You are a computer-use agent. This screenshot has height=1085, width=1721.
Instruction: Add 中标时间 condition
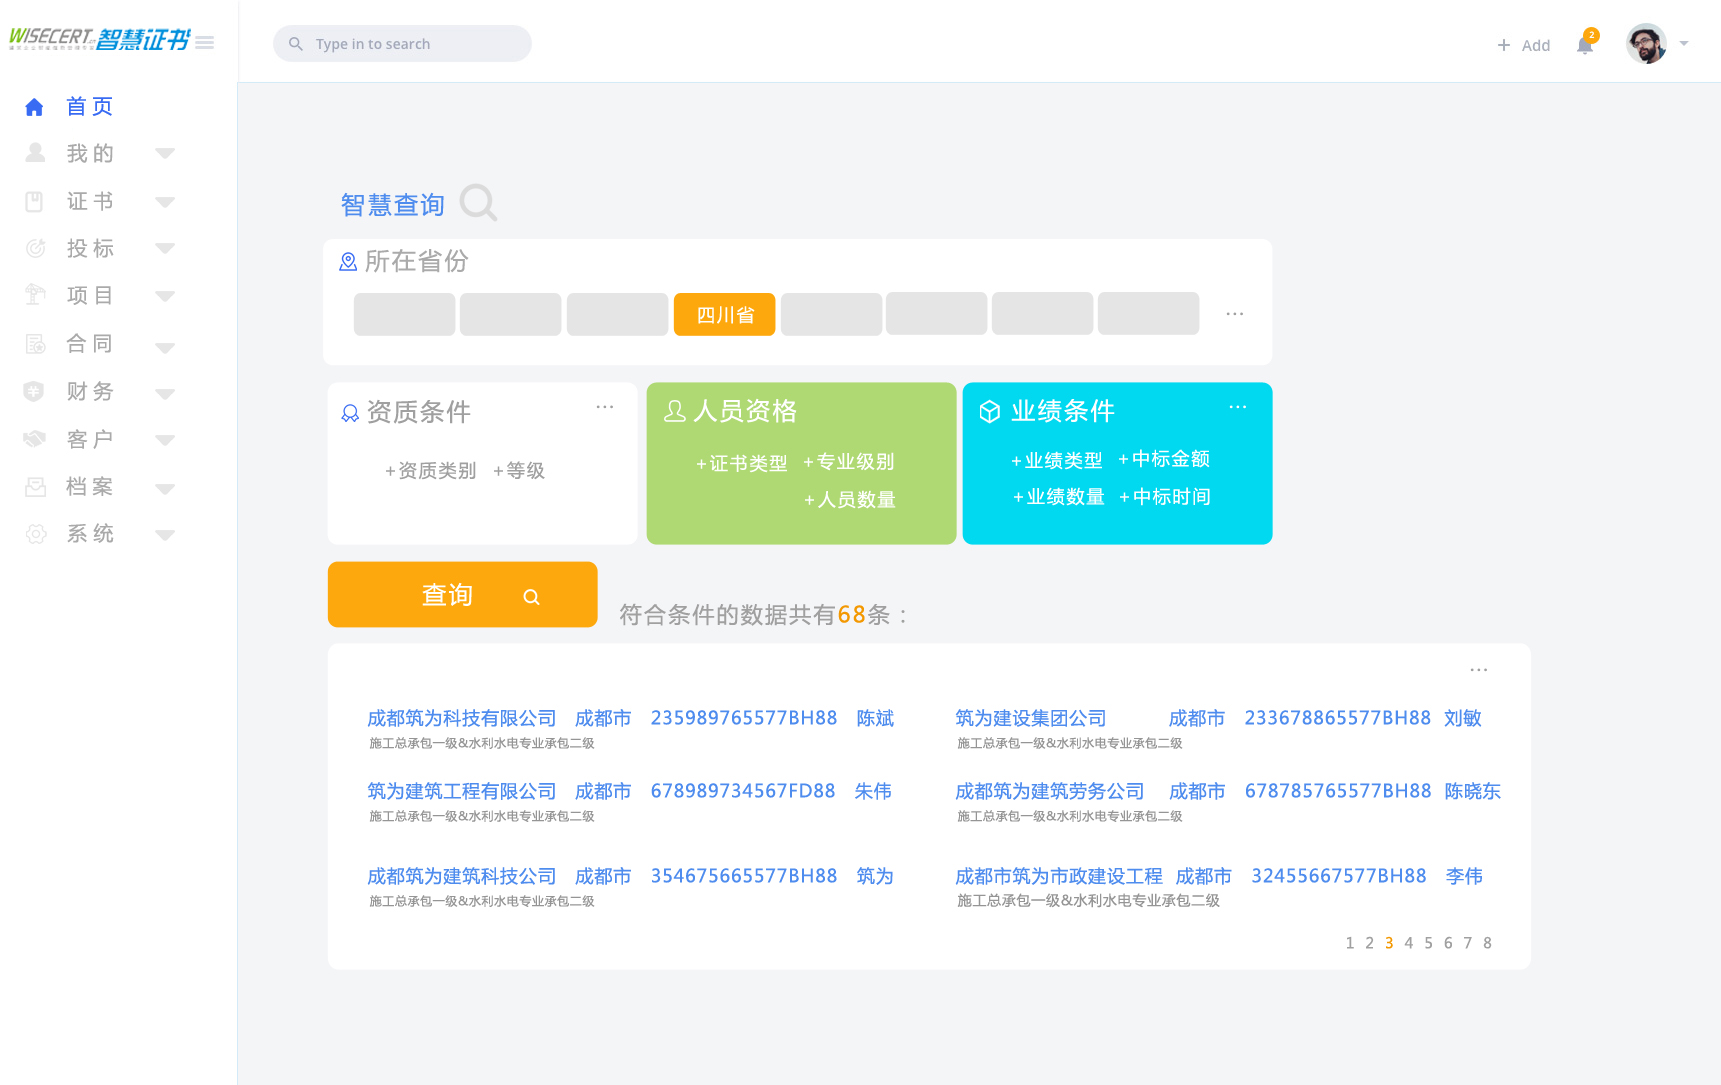point(1165,497)
